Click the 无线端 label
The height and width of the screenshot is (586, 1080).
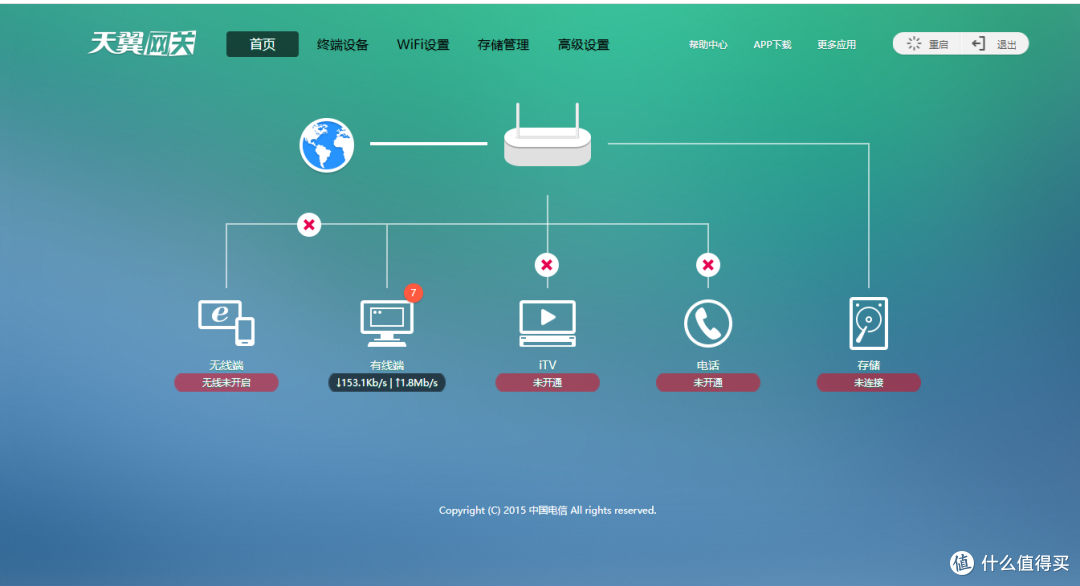coord(227,365)
